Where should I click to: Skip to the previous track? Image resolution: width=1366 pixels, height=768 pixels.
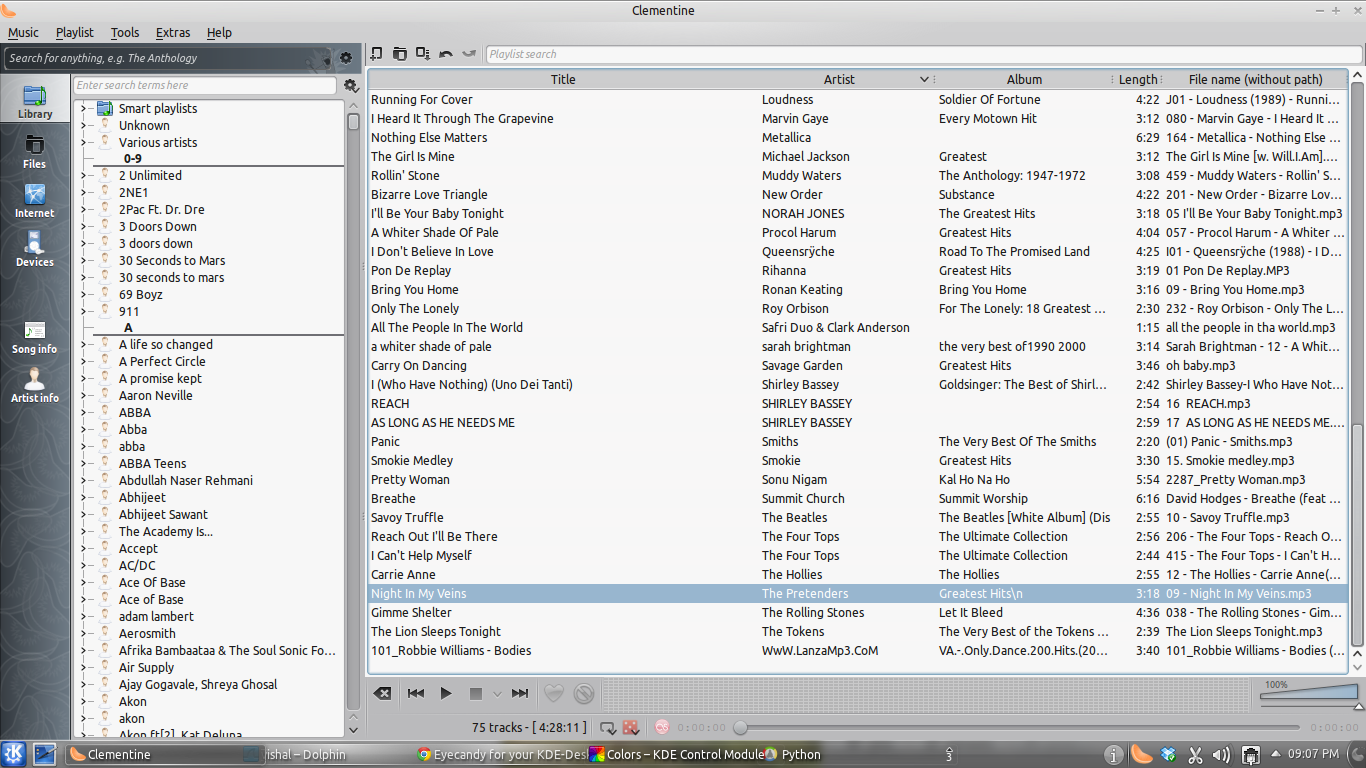click(x=416, y=693)
